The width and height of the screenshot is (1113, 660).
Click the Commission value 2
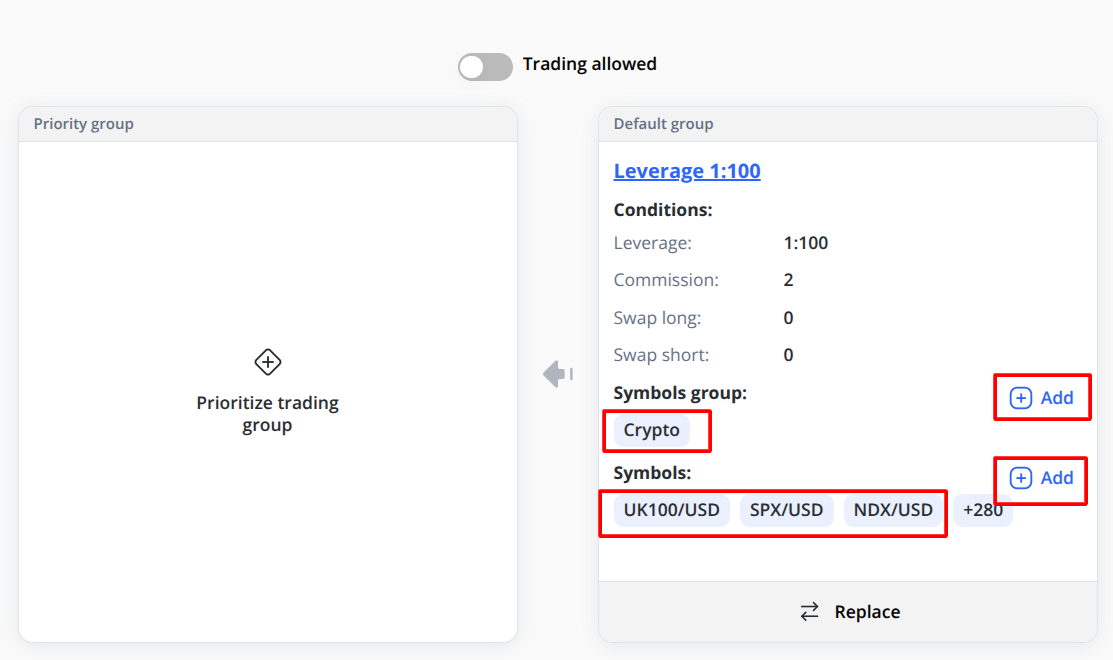pyautogui.click(x=788, y=280)
